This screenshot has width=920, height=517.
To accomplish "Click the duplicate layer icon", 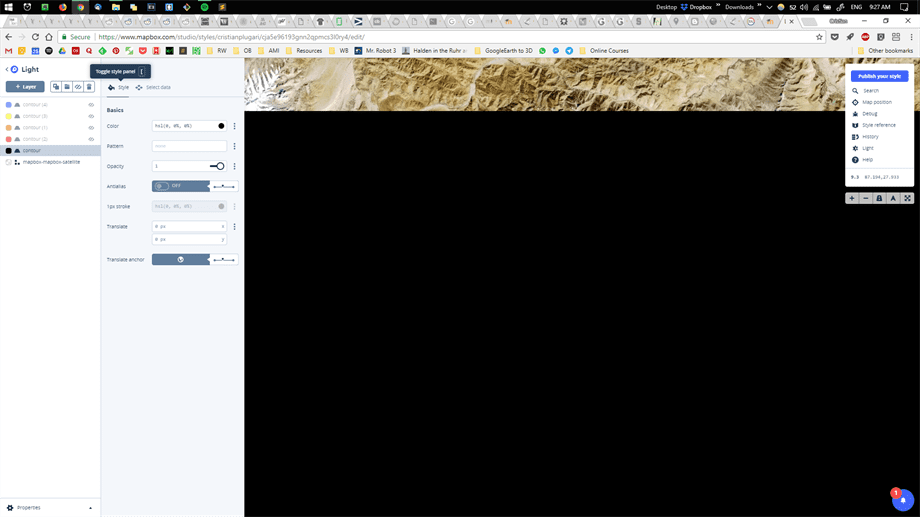I will coord(56,87).
